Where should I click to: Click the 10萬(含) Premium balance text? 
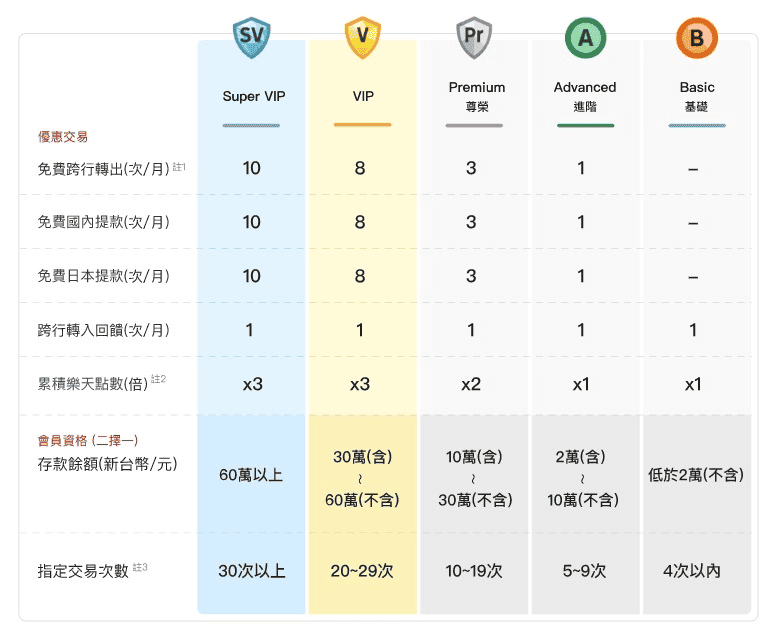(474, 457)
